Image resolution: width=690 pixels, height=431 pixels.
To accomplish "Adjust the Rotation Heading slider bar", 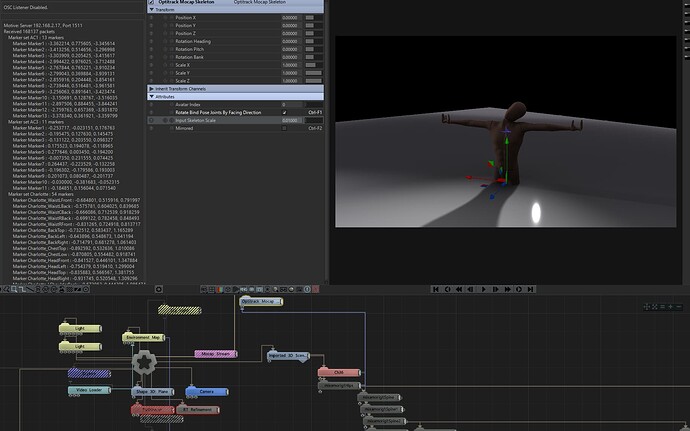I will point(314,41).
